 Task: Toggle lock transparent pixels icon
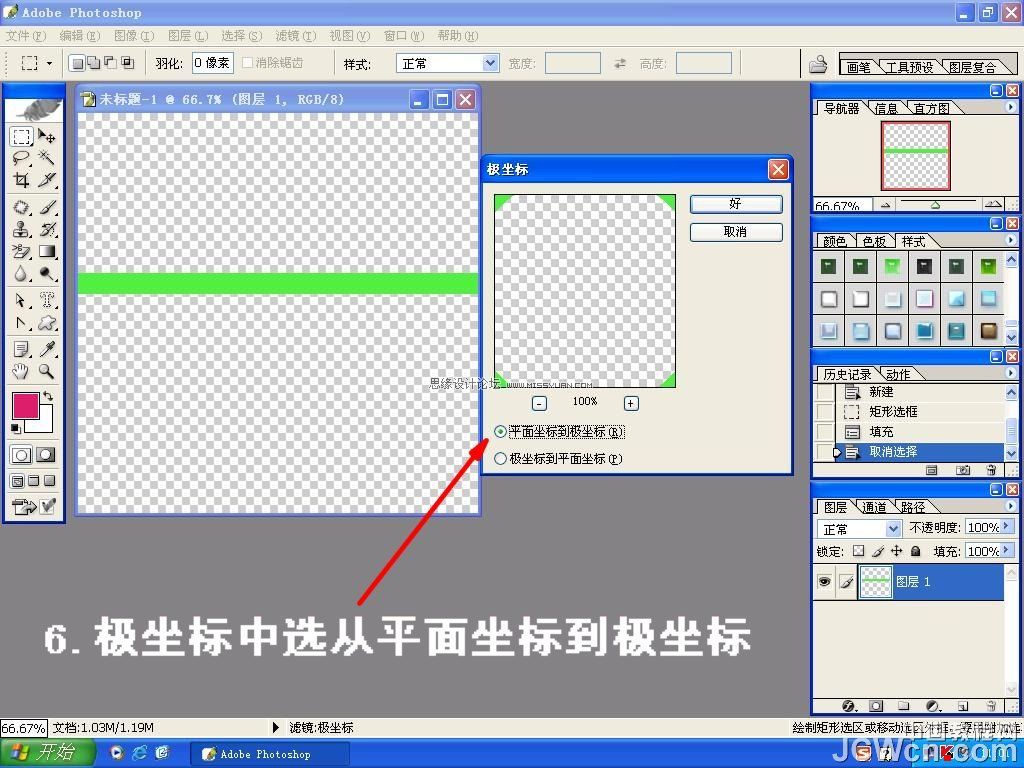tap(858, 551)
